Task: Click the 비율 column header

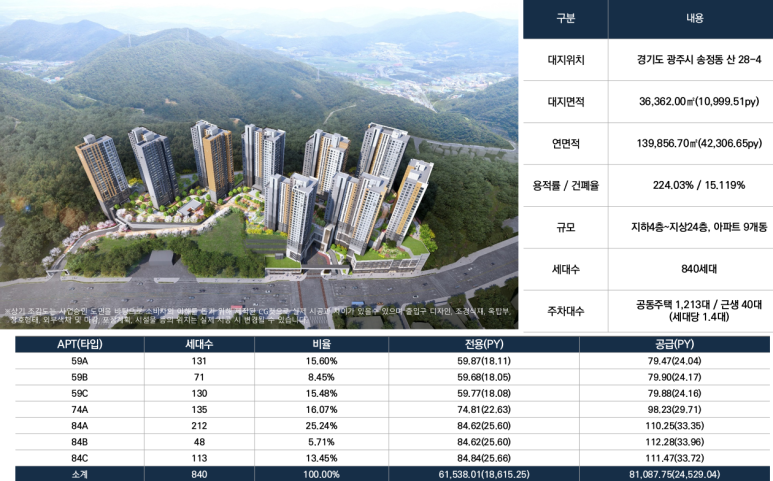Action: (x=321, y=344)
